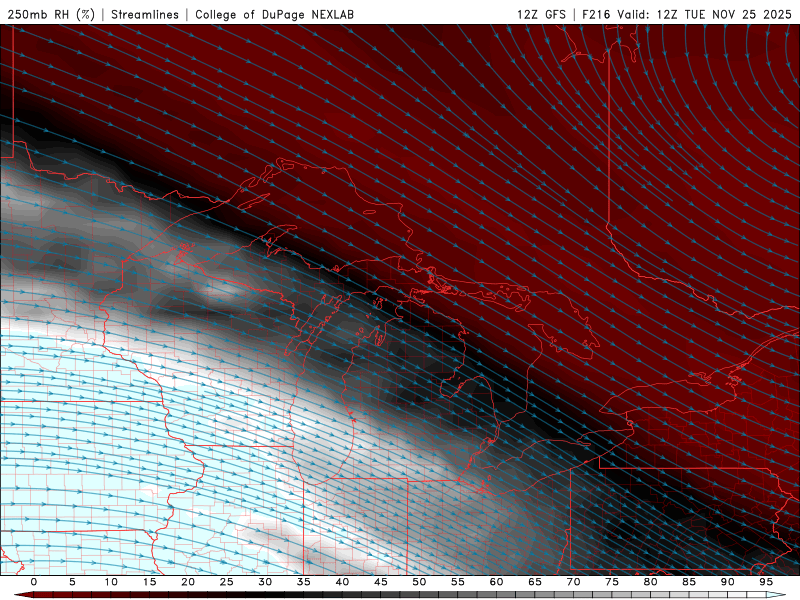Screen dimensions: 800x600
Task: Click the colorbar label "70"
Action: pyautogui.click(x=573, y=582)
